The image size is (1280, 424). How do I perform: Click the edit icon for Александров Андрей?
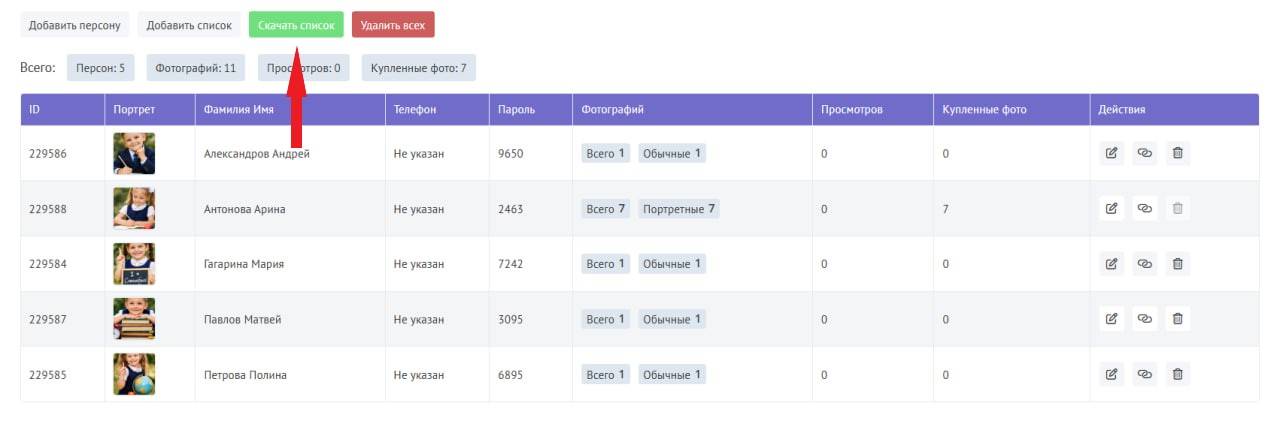click(1111, 153)
